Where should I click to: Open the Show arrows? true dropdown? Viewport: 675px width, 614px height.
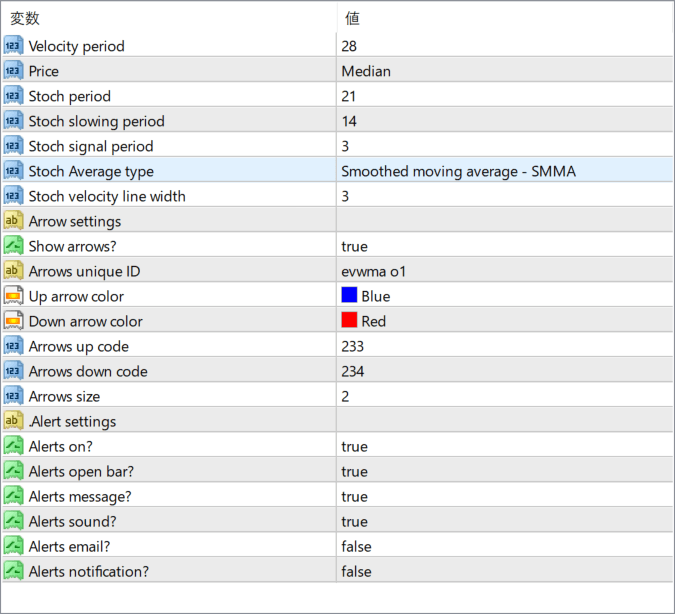coord(354,246)
